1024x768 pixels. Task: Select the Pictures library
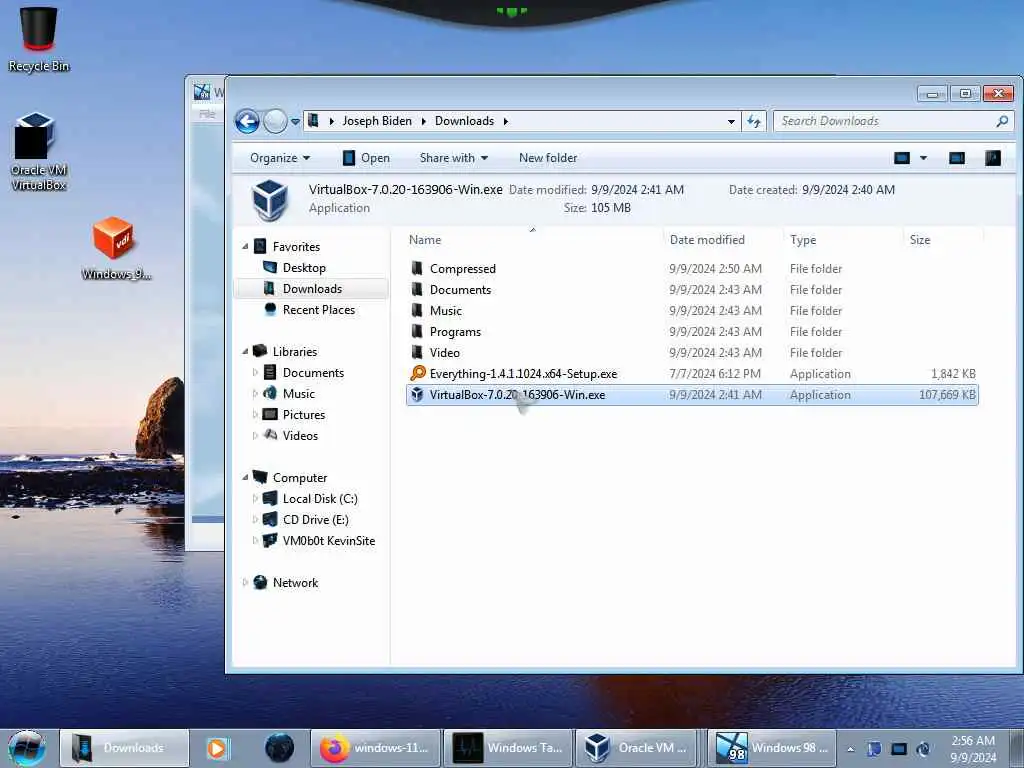[304, 415]
